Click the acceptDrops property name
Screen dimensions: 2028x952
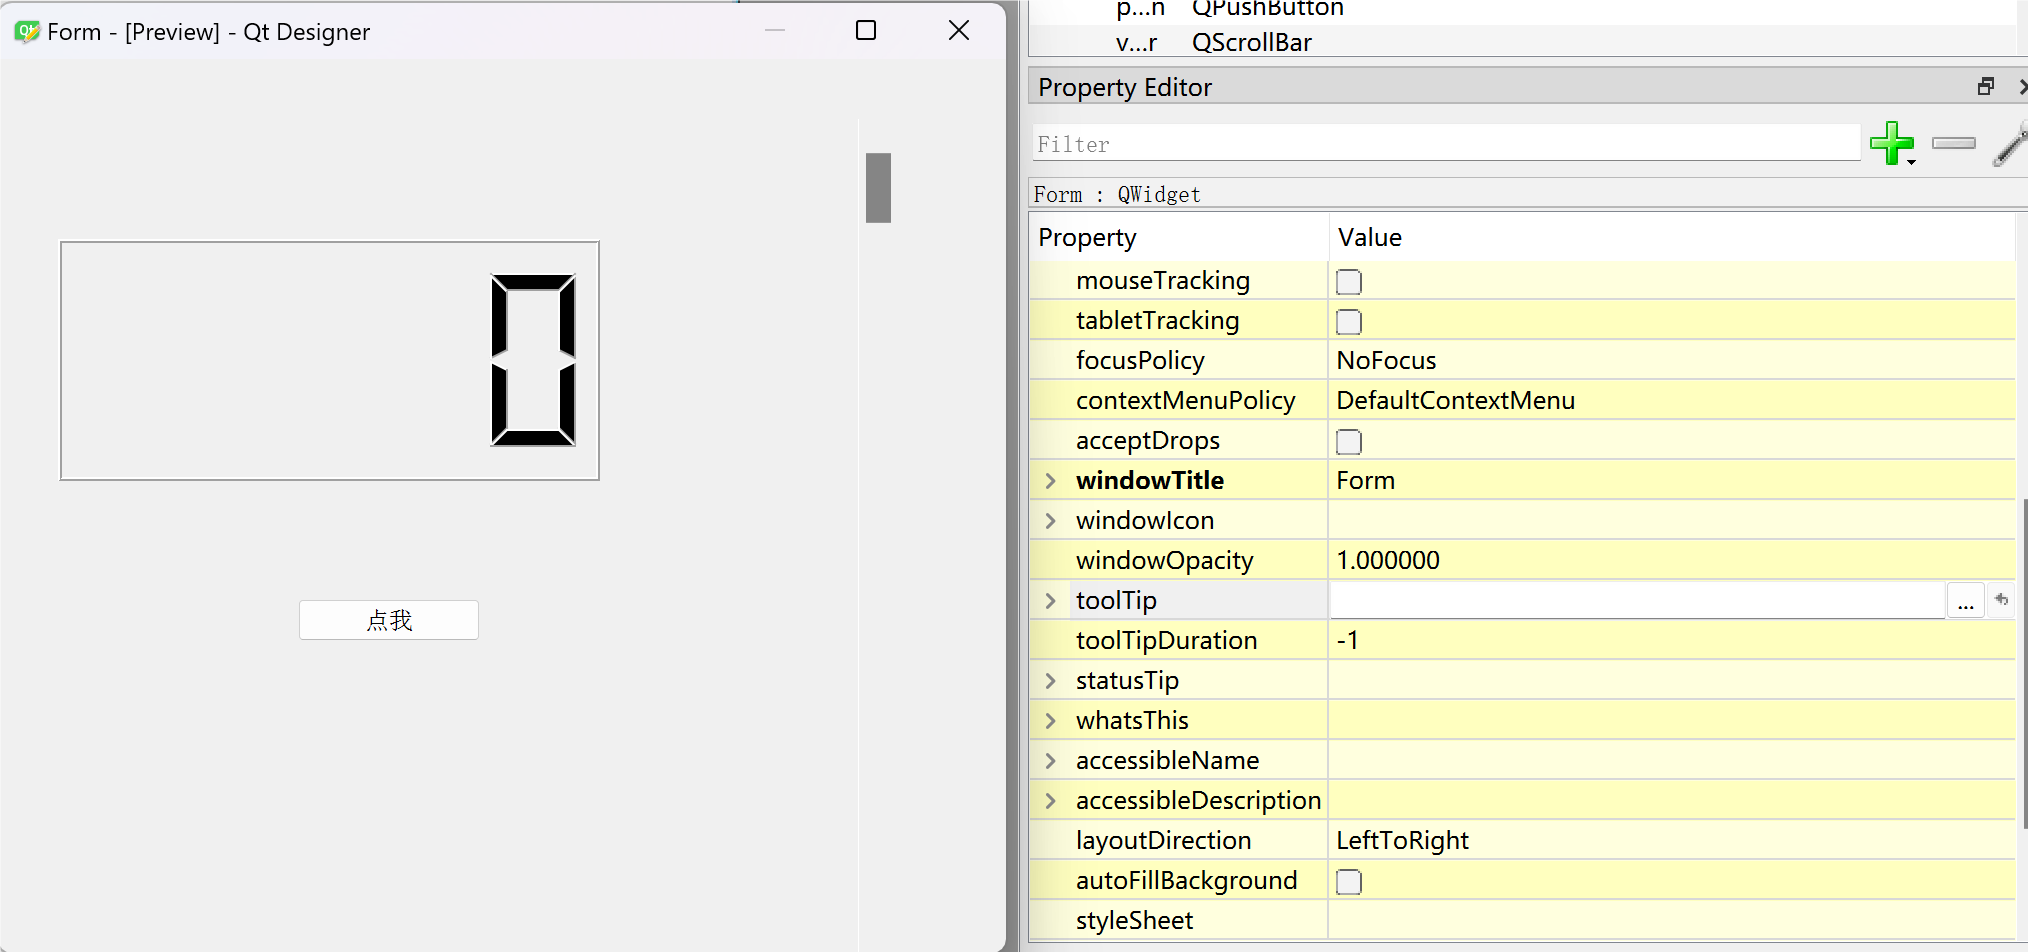point(1147,441)
